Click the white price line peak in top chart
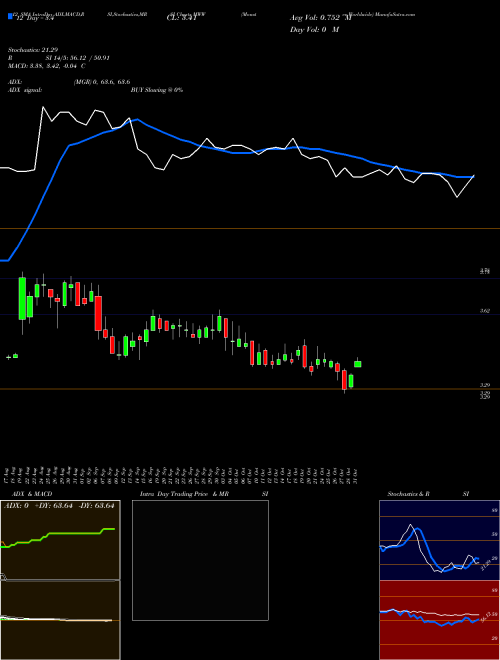The image size is (500, 660). click(x=43, y=108)
